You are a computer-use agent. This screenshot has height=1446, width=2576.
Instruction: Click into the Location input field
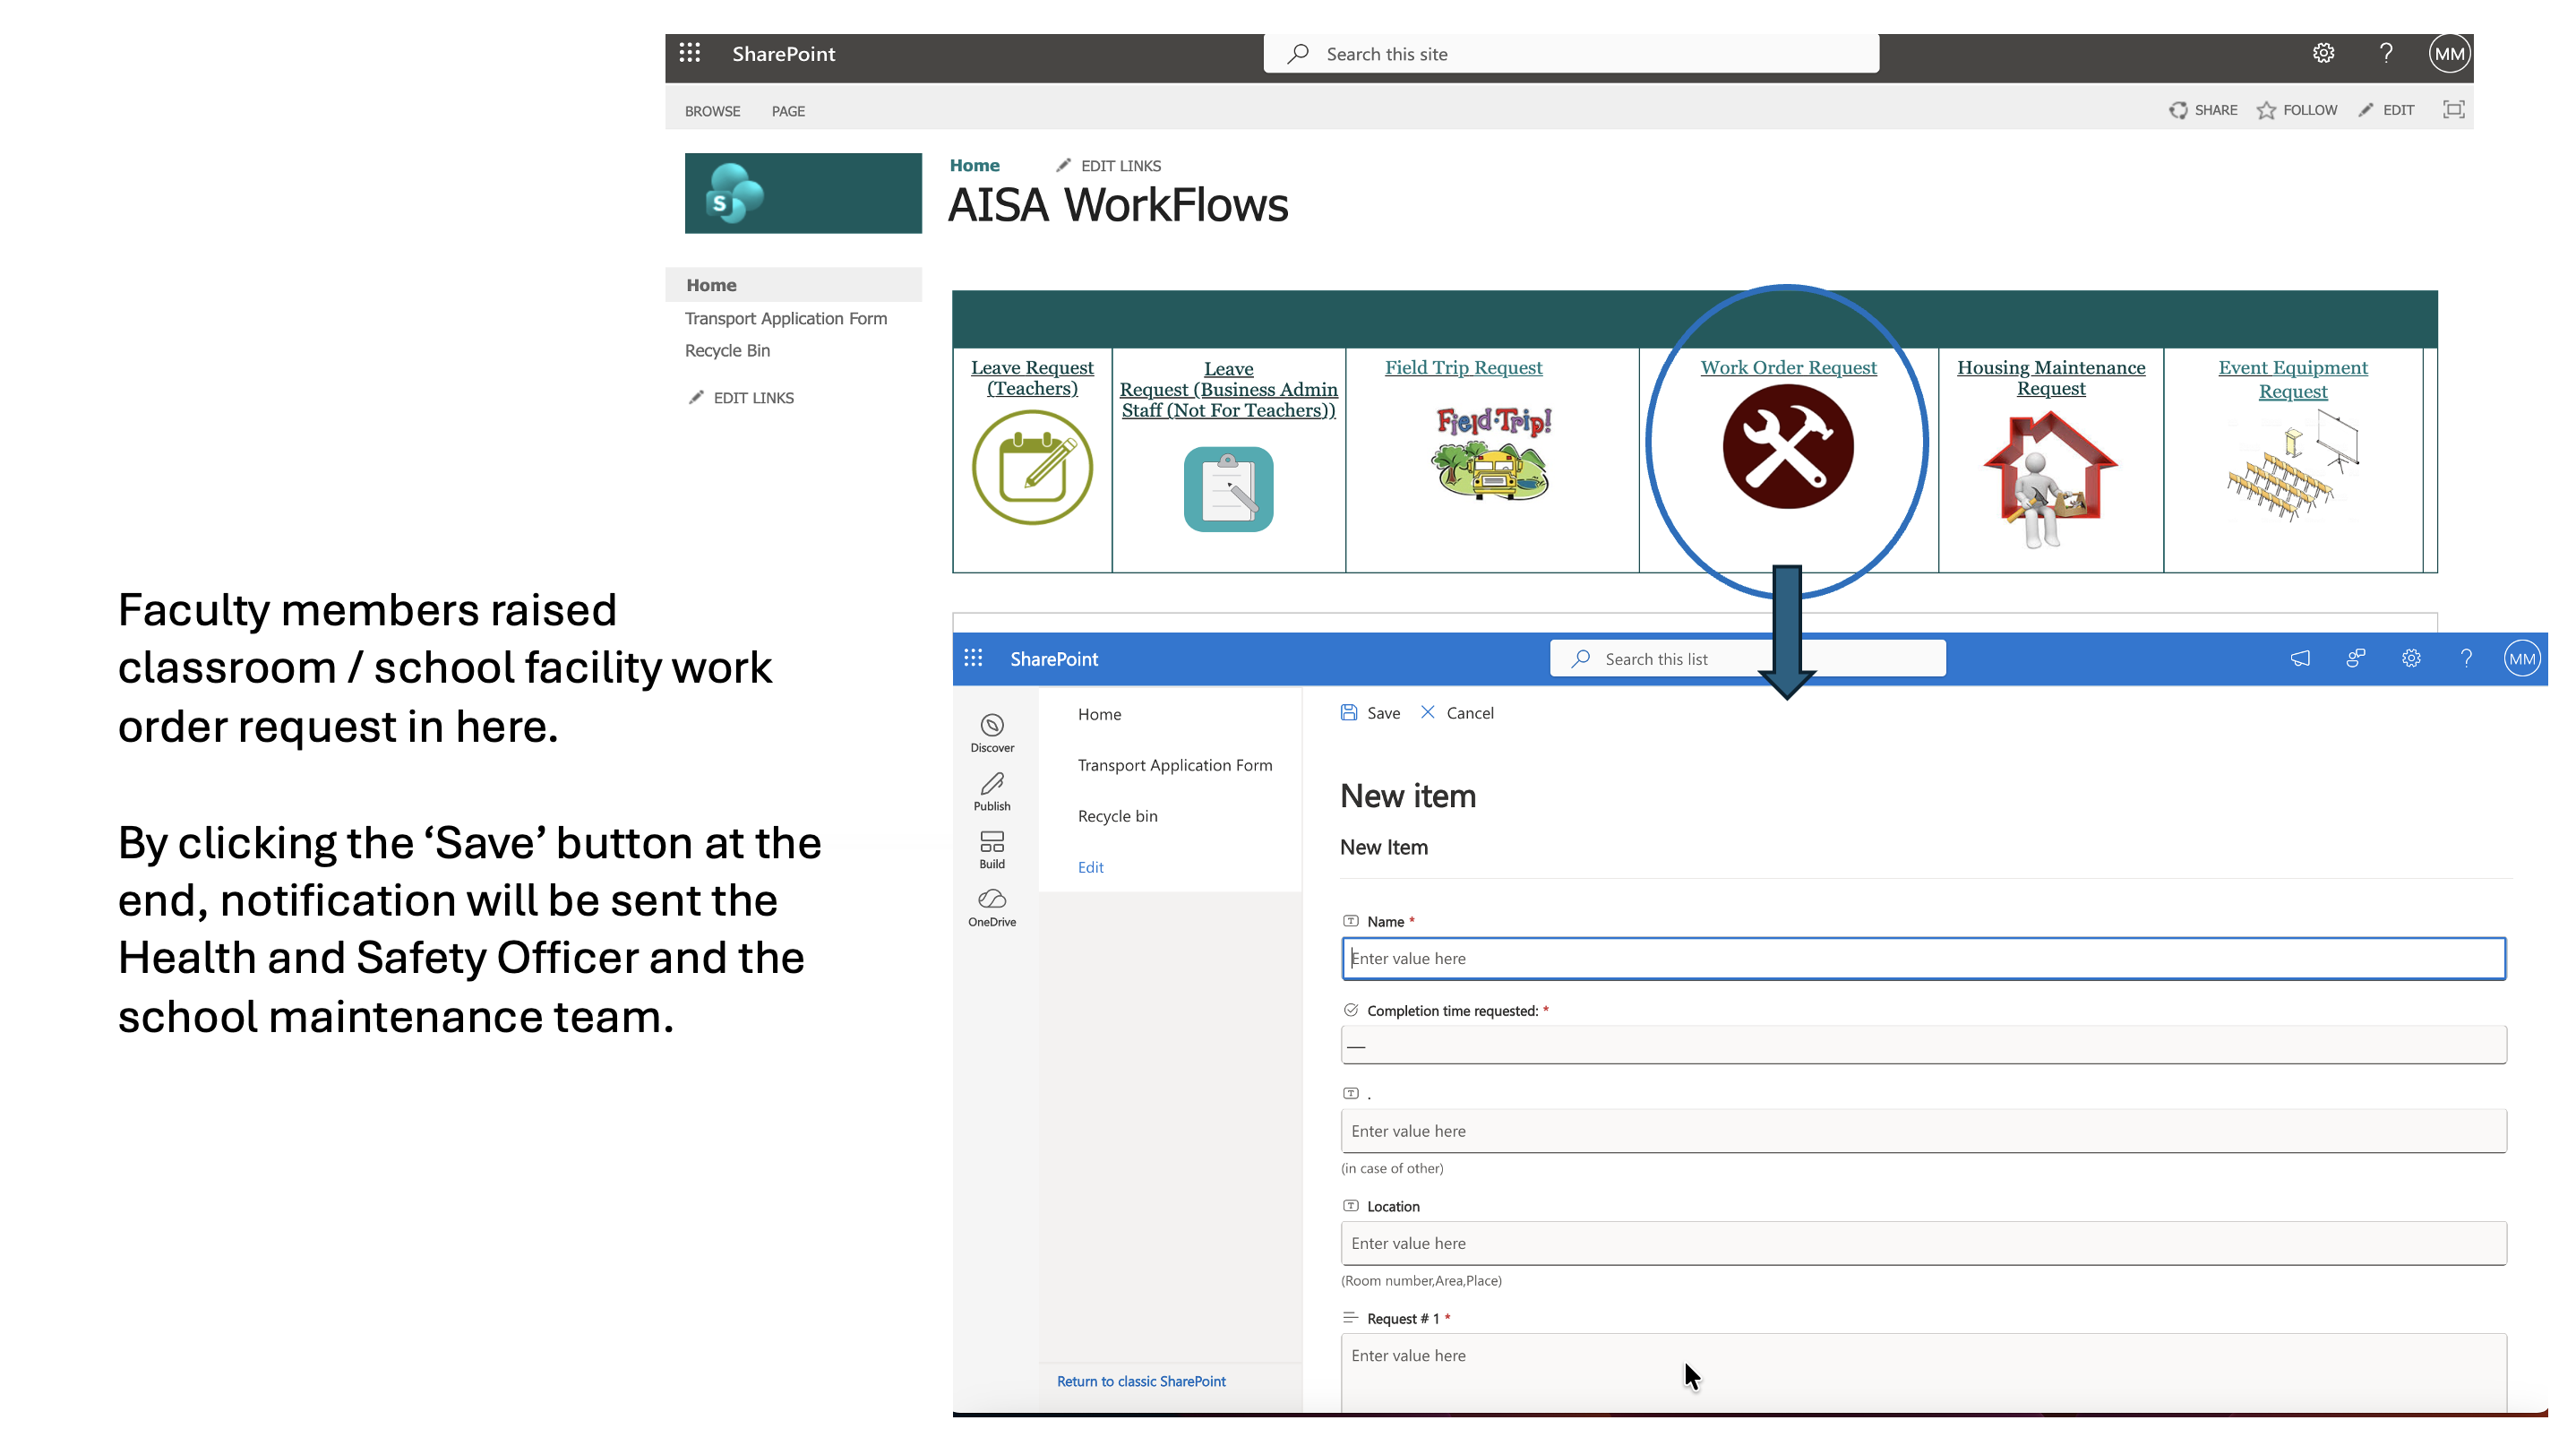(x=1923, y=1243)
